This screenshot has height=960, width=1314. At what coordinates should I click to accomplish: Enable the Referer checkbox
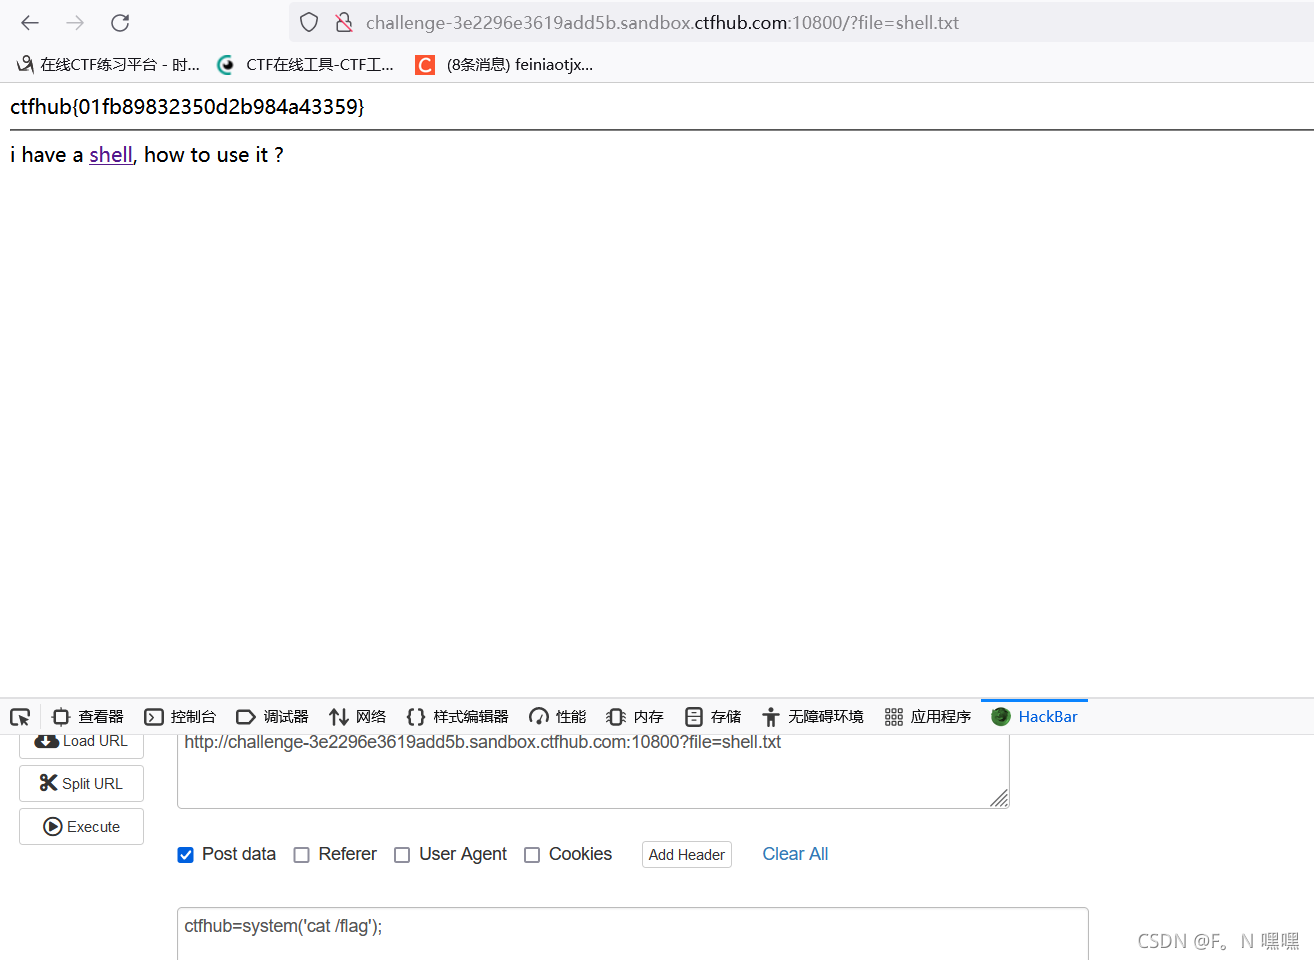[302, 855]
